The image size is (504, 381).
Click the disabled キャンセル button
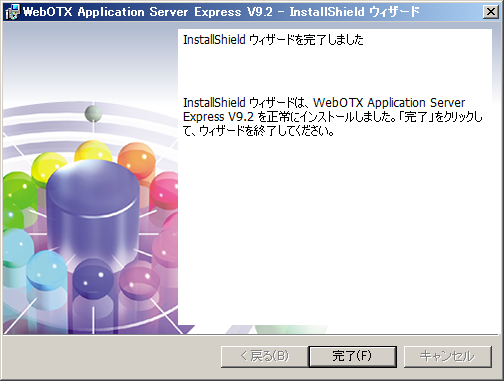click(x=448, y=356)
